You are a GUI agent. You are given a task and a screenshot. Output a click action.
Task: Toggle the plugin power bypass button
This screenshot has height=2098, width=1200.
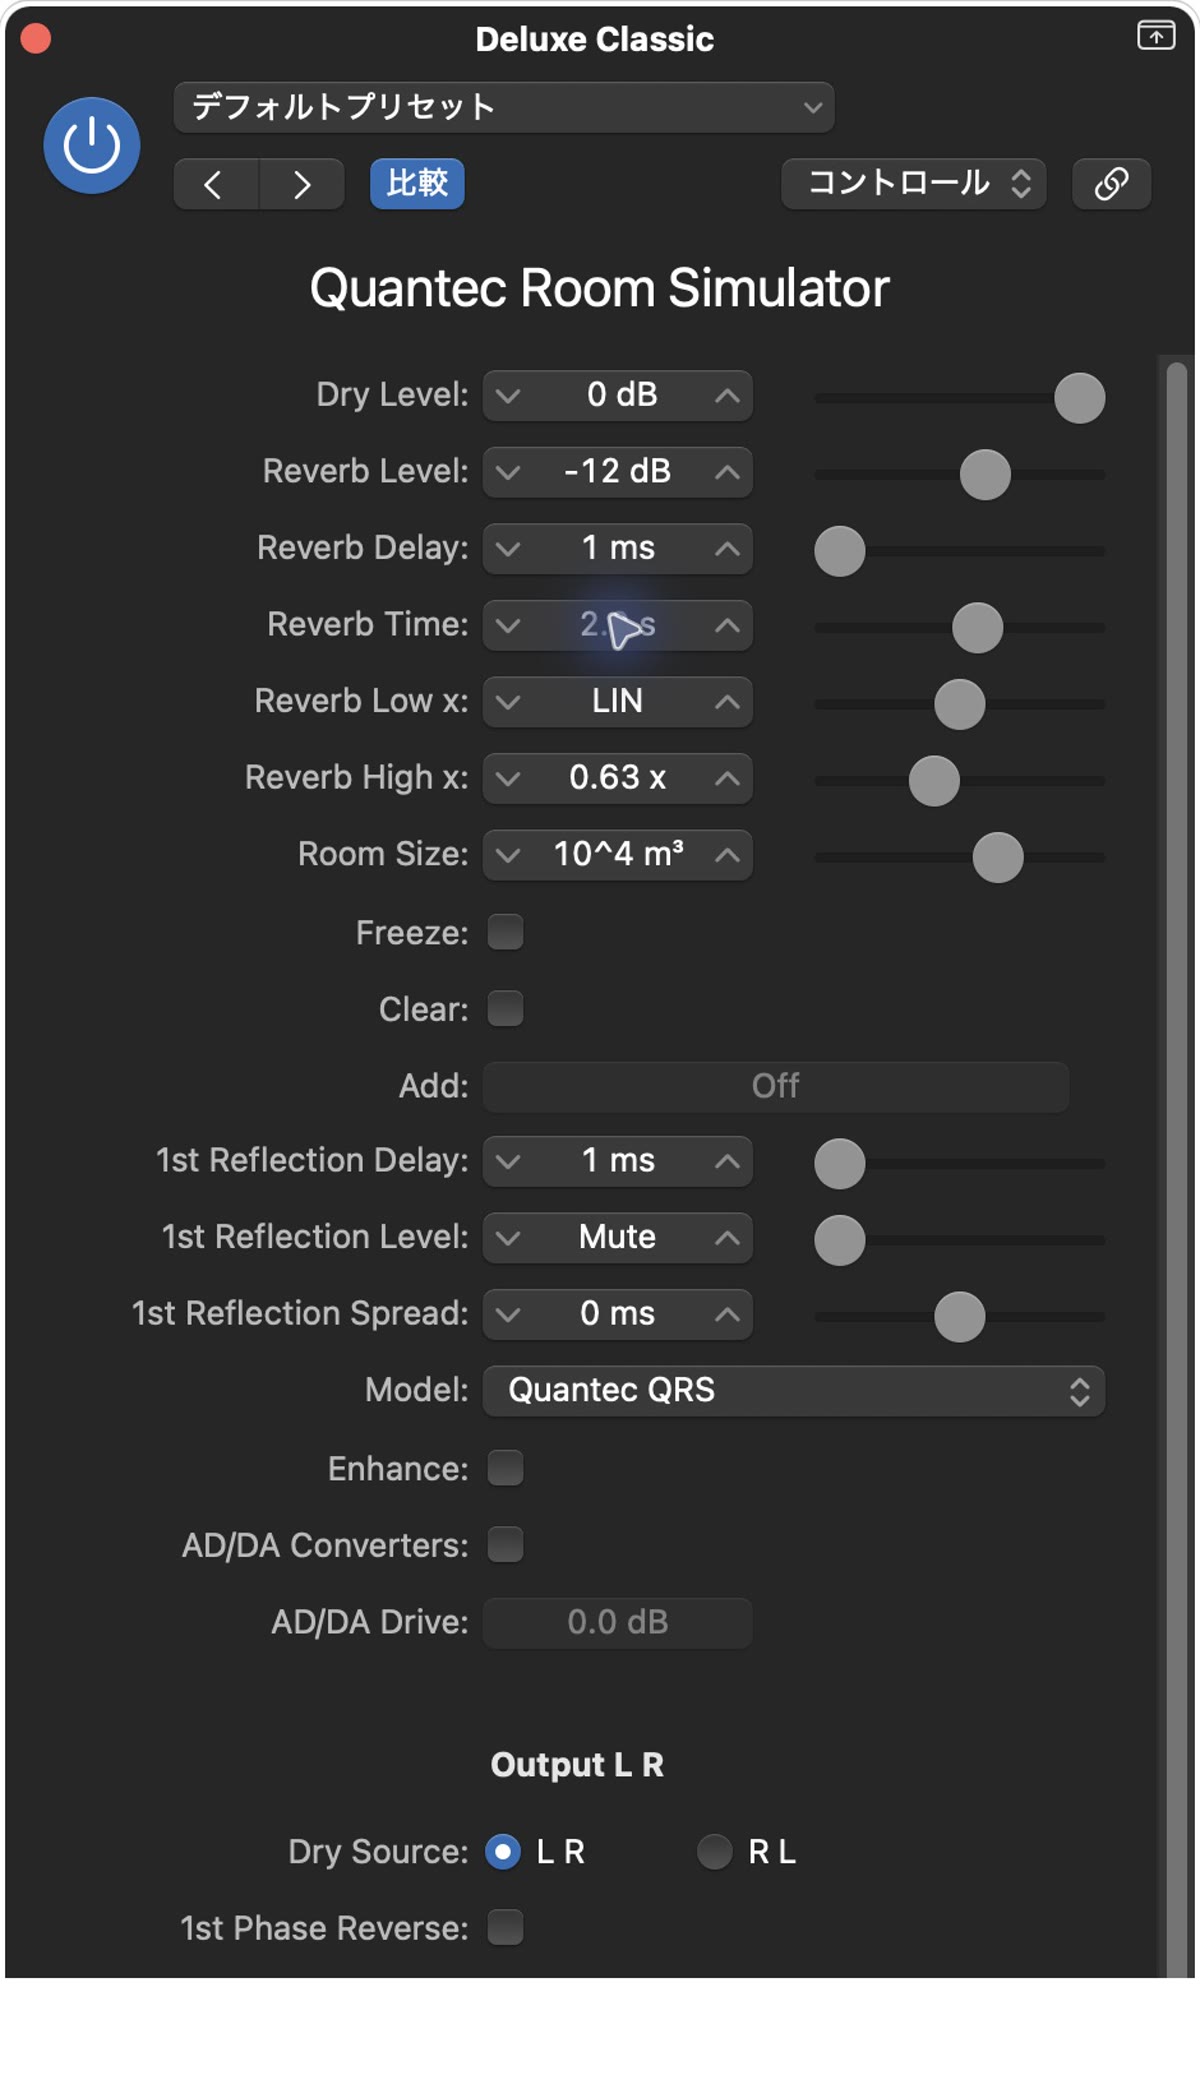coord(91,146)
